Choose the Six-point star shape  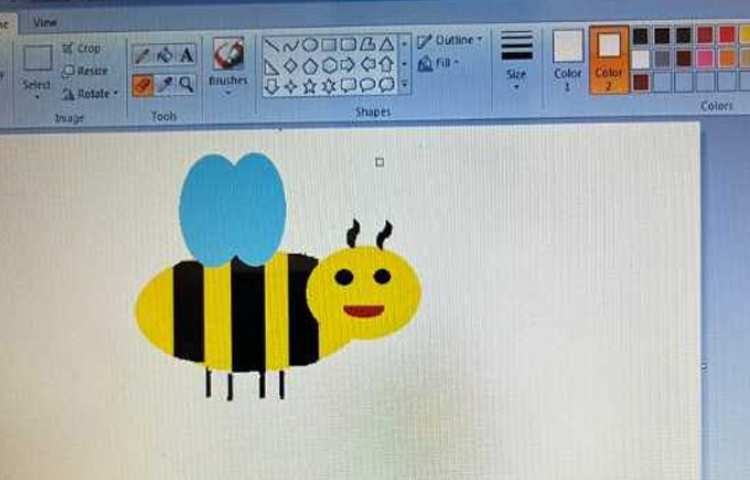point(329,86)
